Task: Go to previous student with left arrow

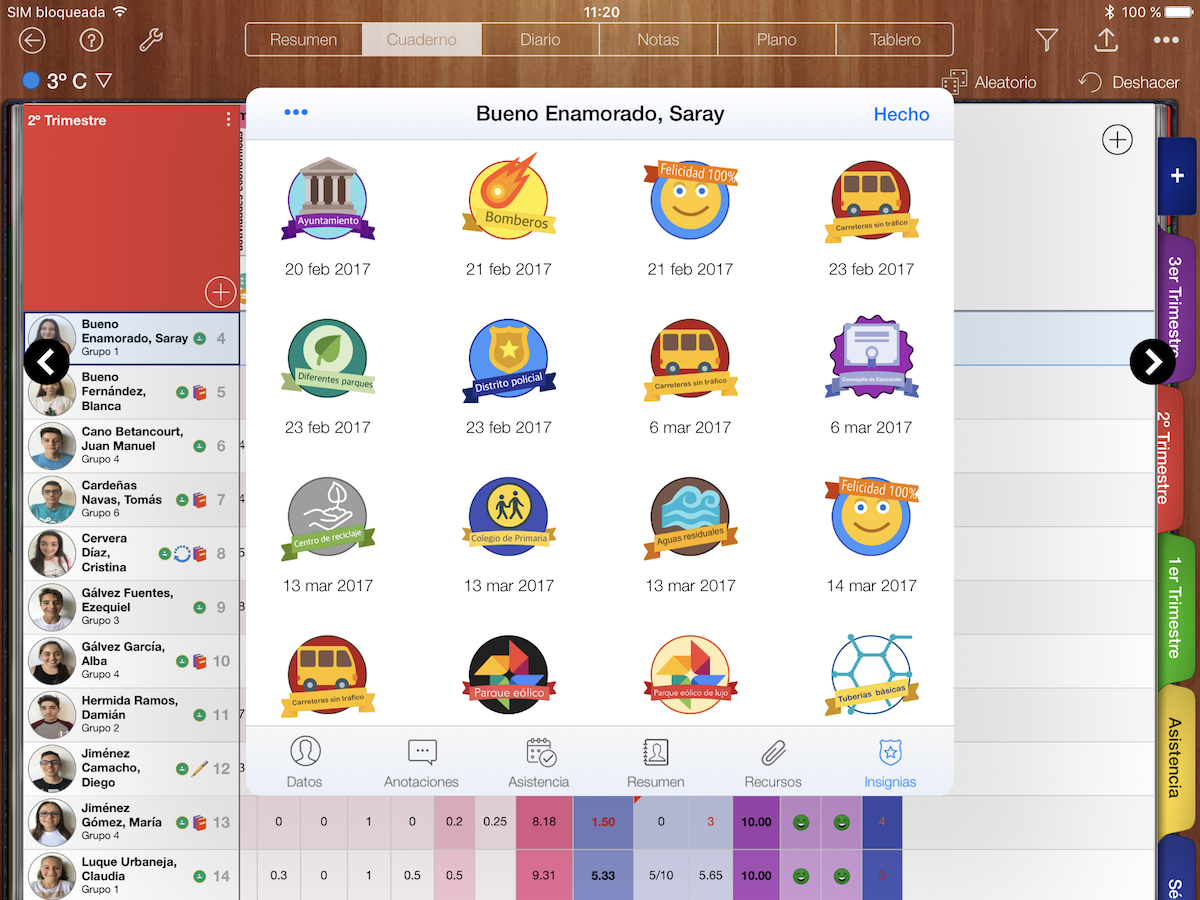Action: pos(46,361)
